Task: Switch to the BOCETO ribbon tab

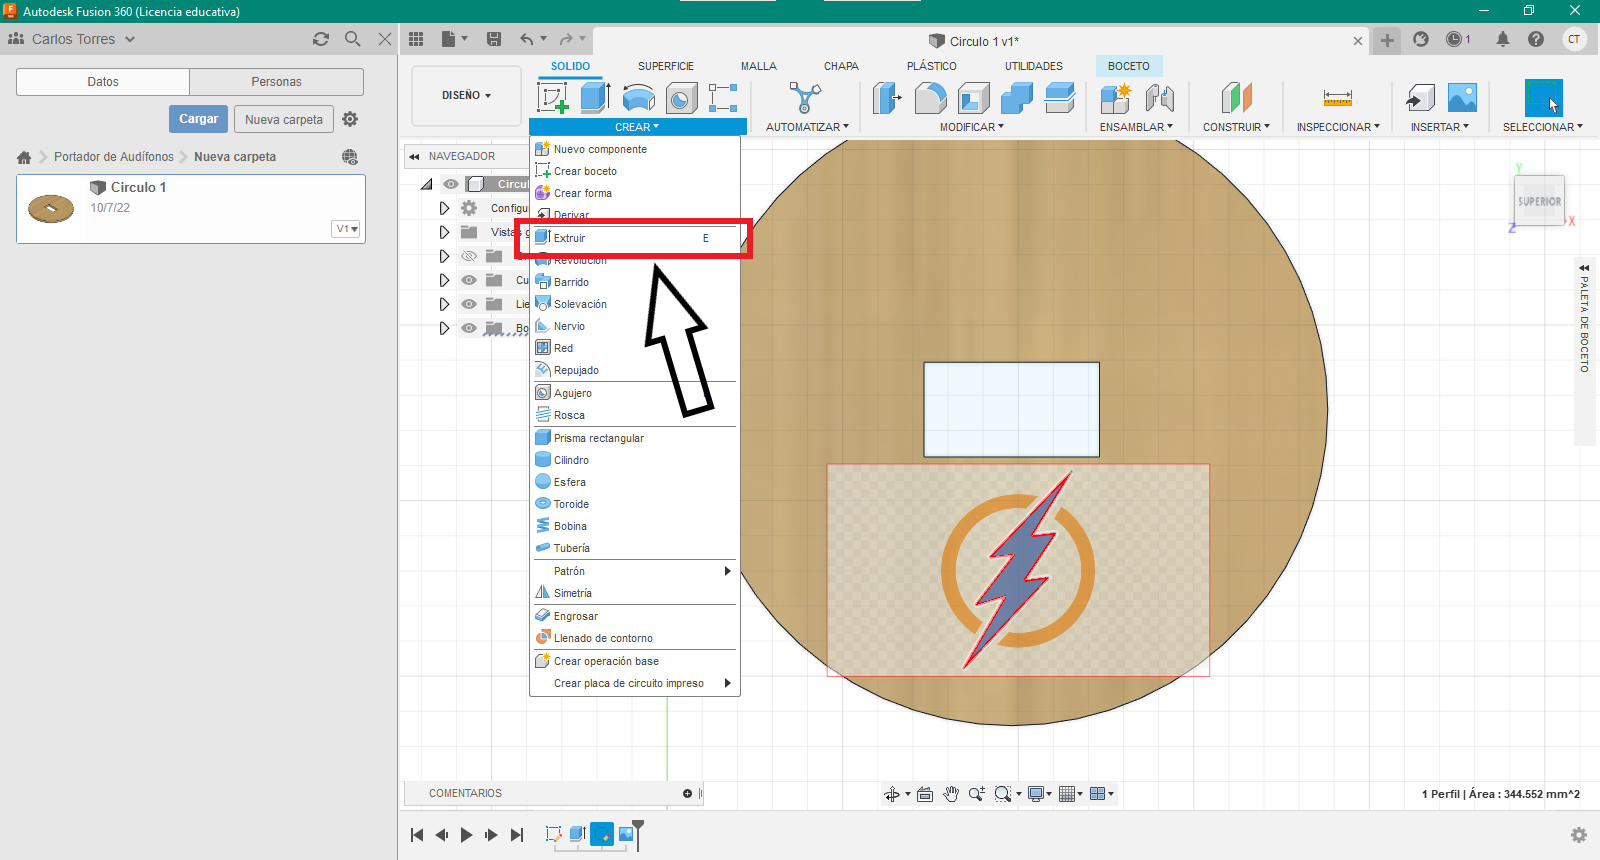Action: click(1128, 66)
